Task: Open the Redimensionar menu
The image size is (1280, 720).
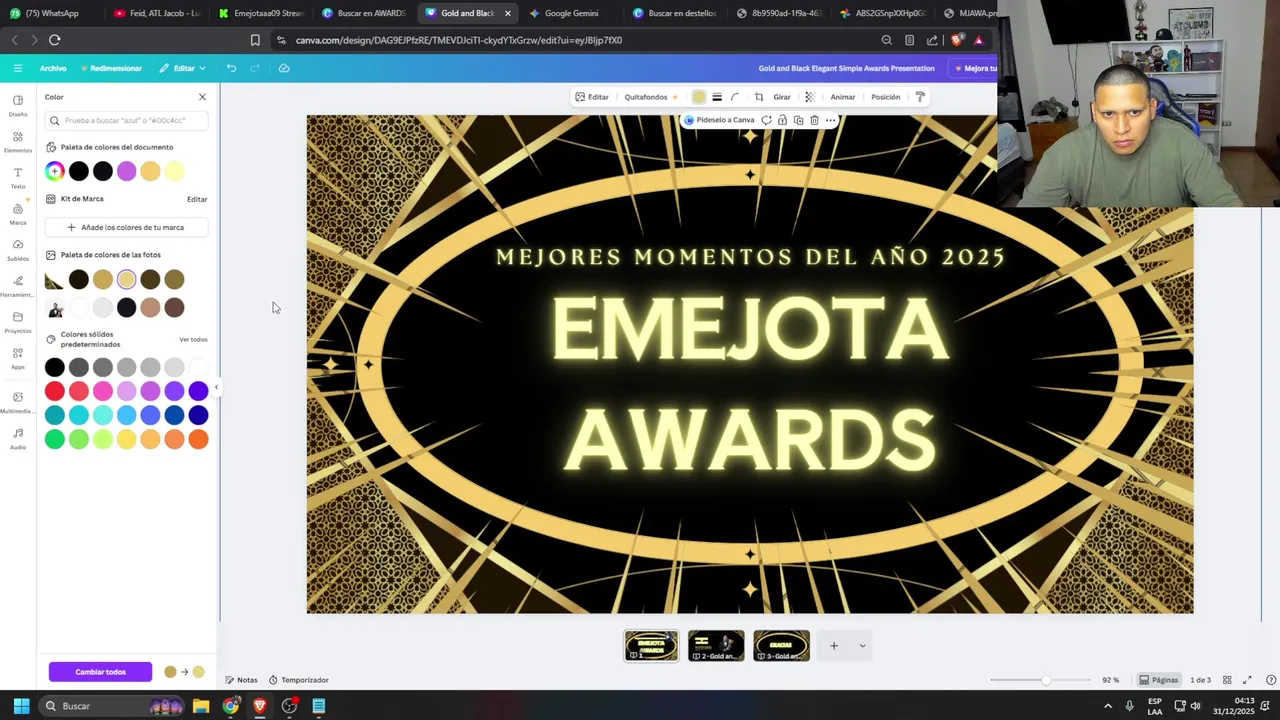Action: point(111,68)
